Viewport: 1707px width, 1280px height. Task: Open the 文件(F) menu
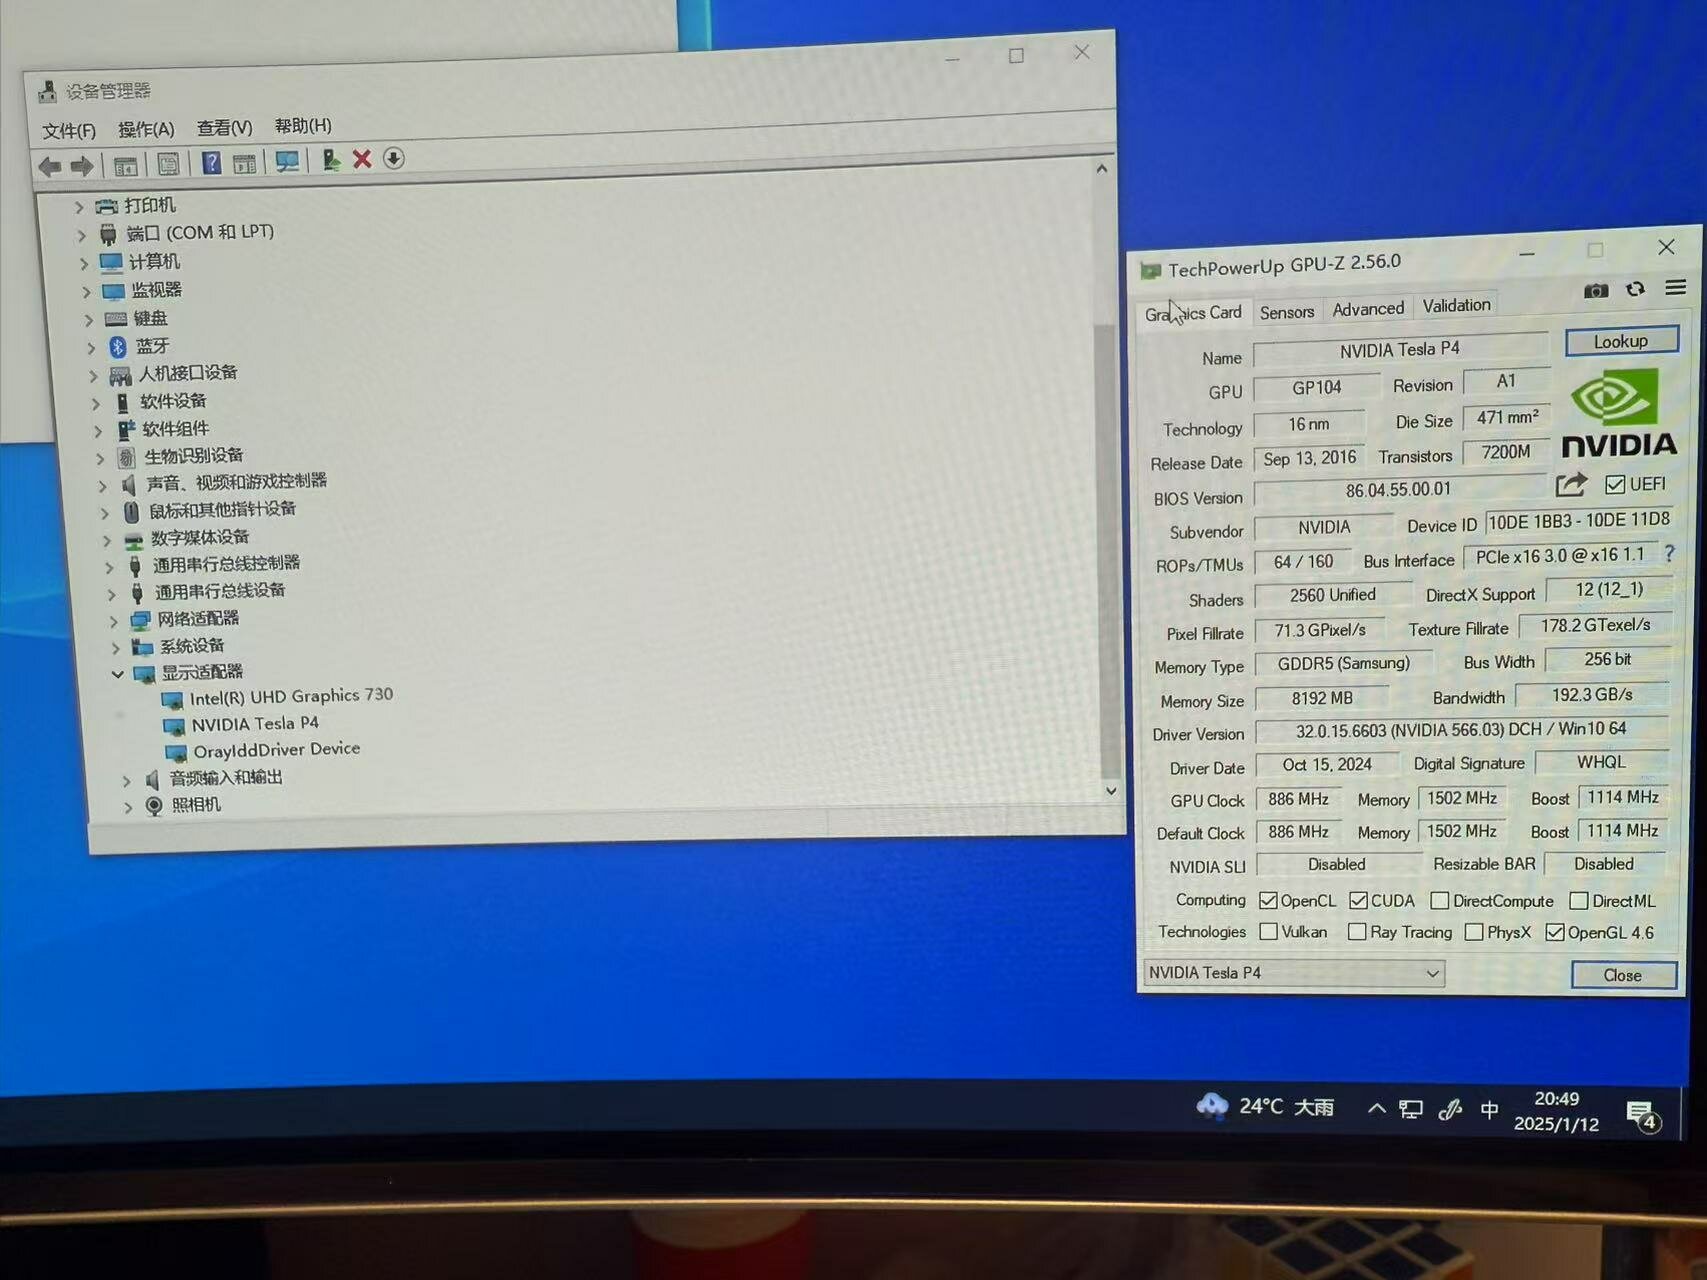(69, 131)
